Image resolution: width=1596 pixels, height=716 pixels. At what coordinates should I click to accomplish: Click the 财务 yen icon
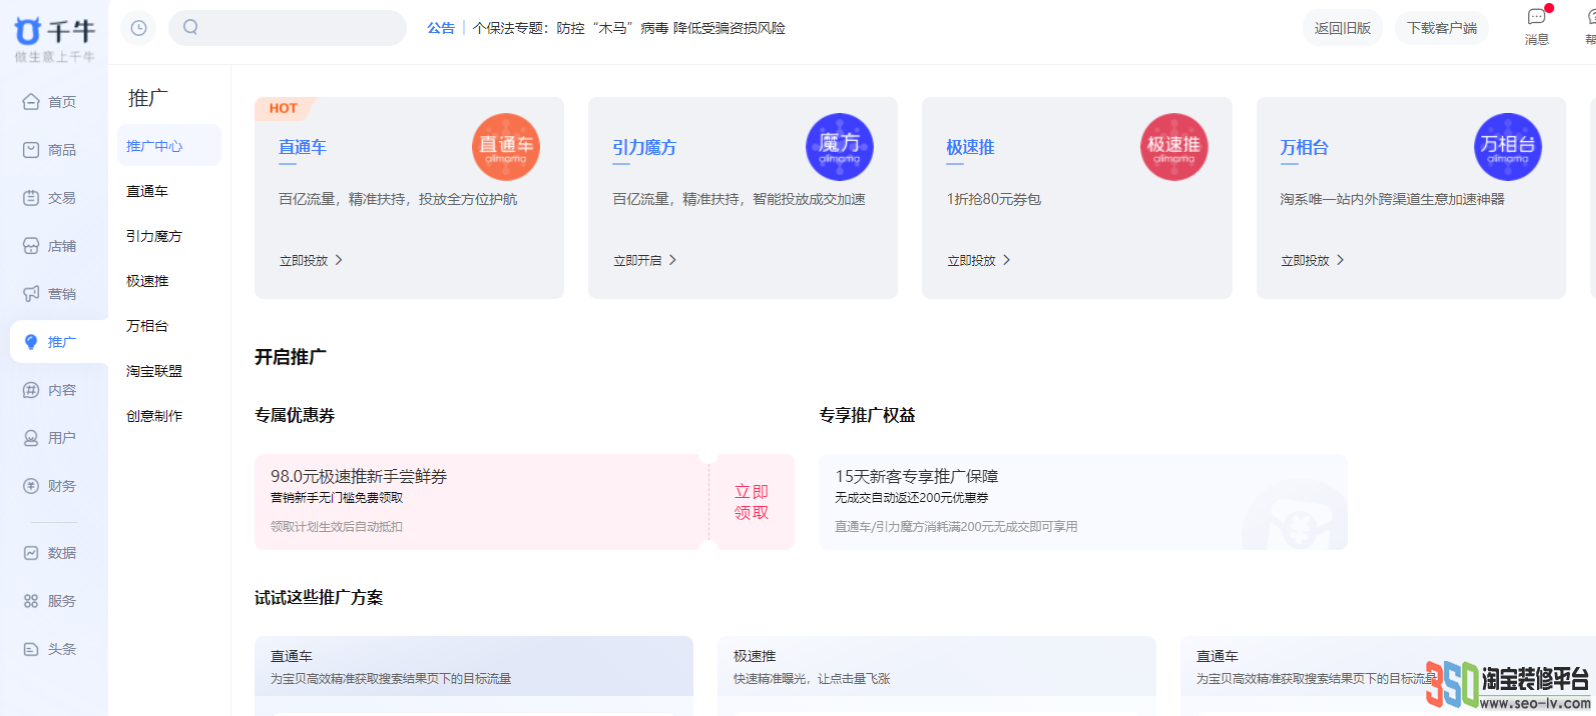click(x=31, y=486)
